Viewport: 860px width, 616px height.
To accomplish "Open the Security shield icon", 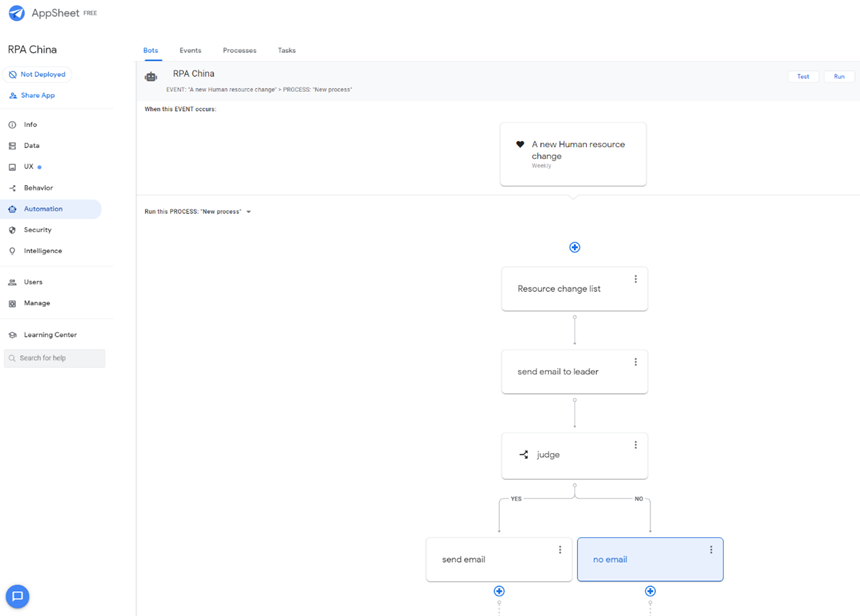I will tap(12, 230).
